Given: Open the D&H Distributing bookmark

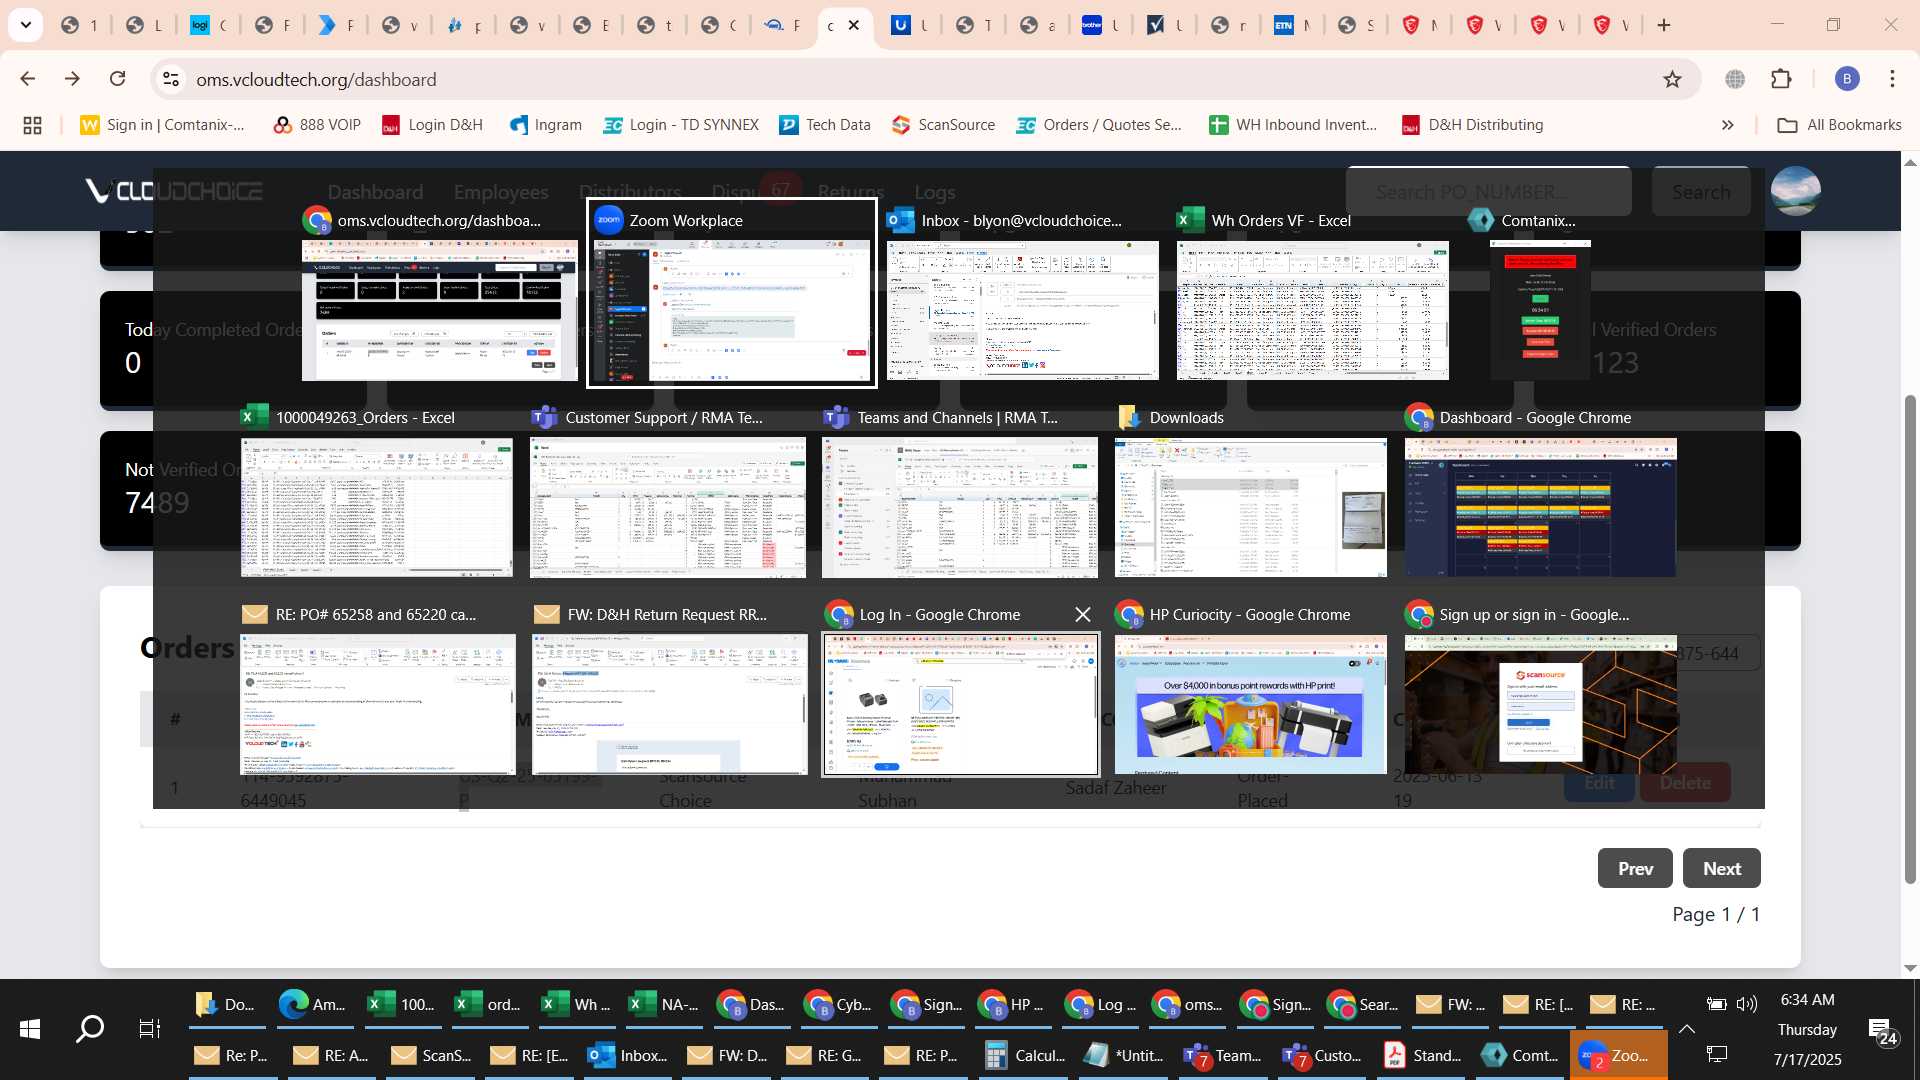Looking at the screenshot, I should click(x=1473, y=125).
